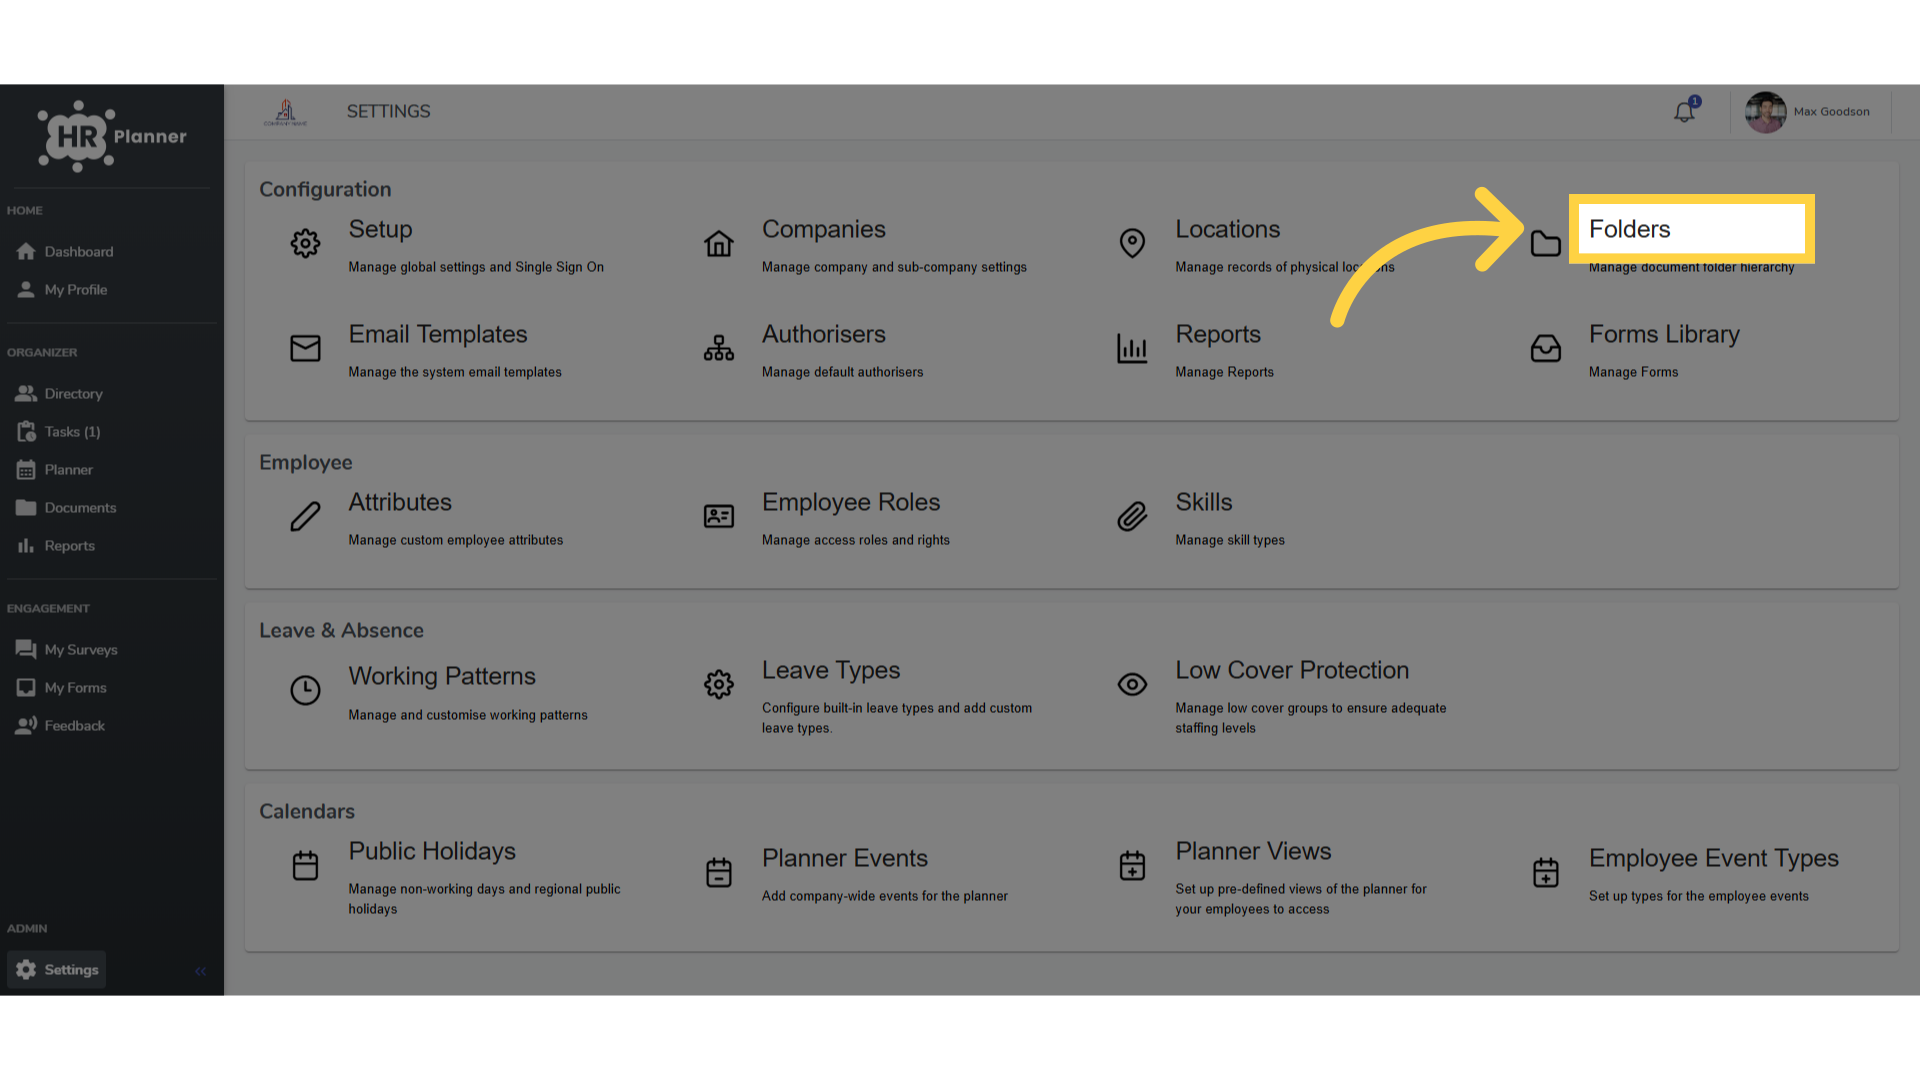Open Directory from the sidebar

coord(59,393)
